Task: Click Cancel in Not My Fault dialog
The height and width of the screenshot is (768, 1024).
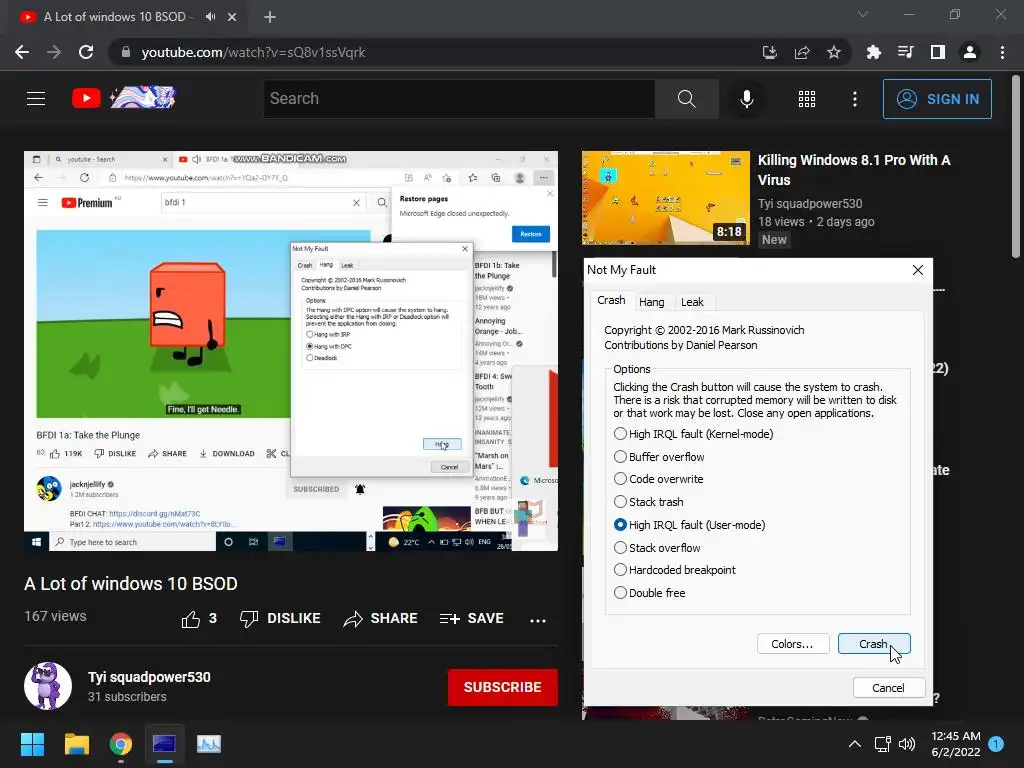Action: click(x=889, y=688)
